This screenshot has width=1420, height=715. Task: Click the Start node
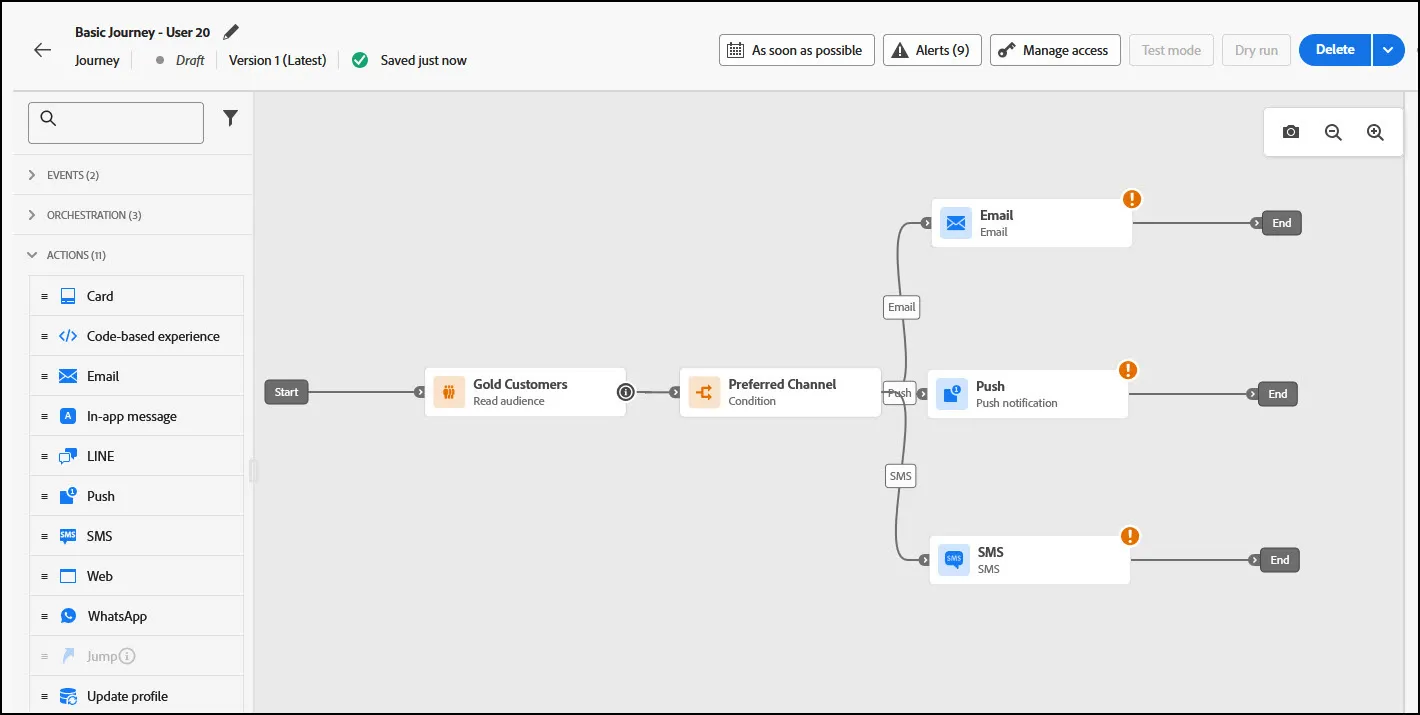tap(287, 392)
